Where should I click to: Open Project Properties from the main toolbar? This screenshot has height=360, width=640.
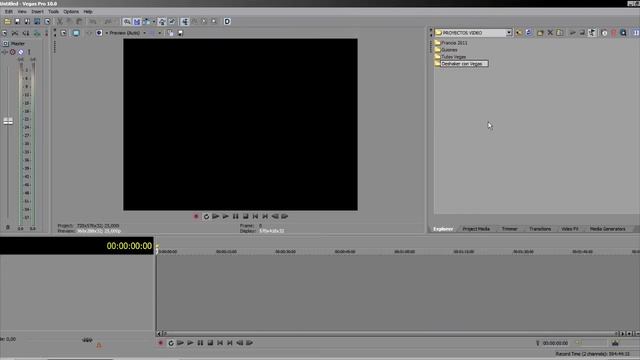pos(47,21)
